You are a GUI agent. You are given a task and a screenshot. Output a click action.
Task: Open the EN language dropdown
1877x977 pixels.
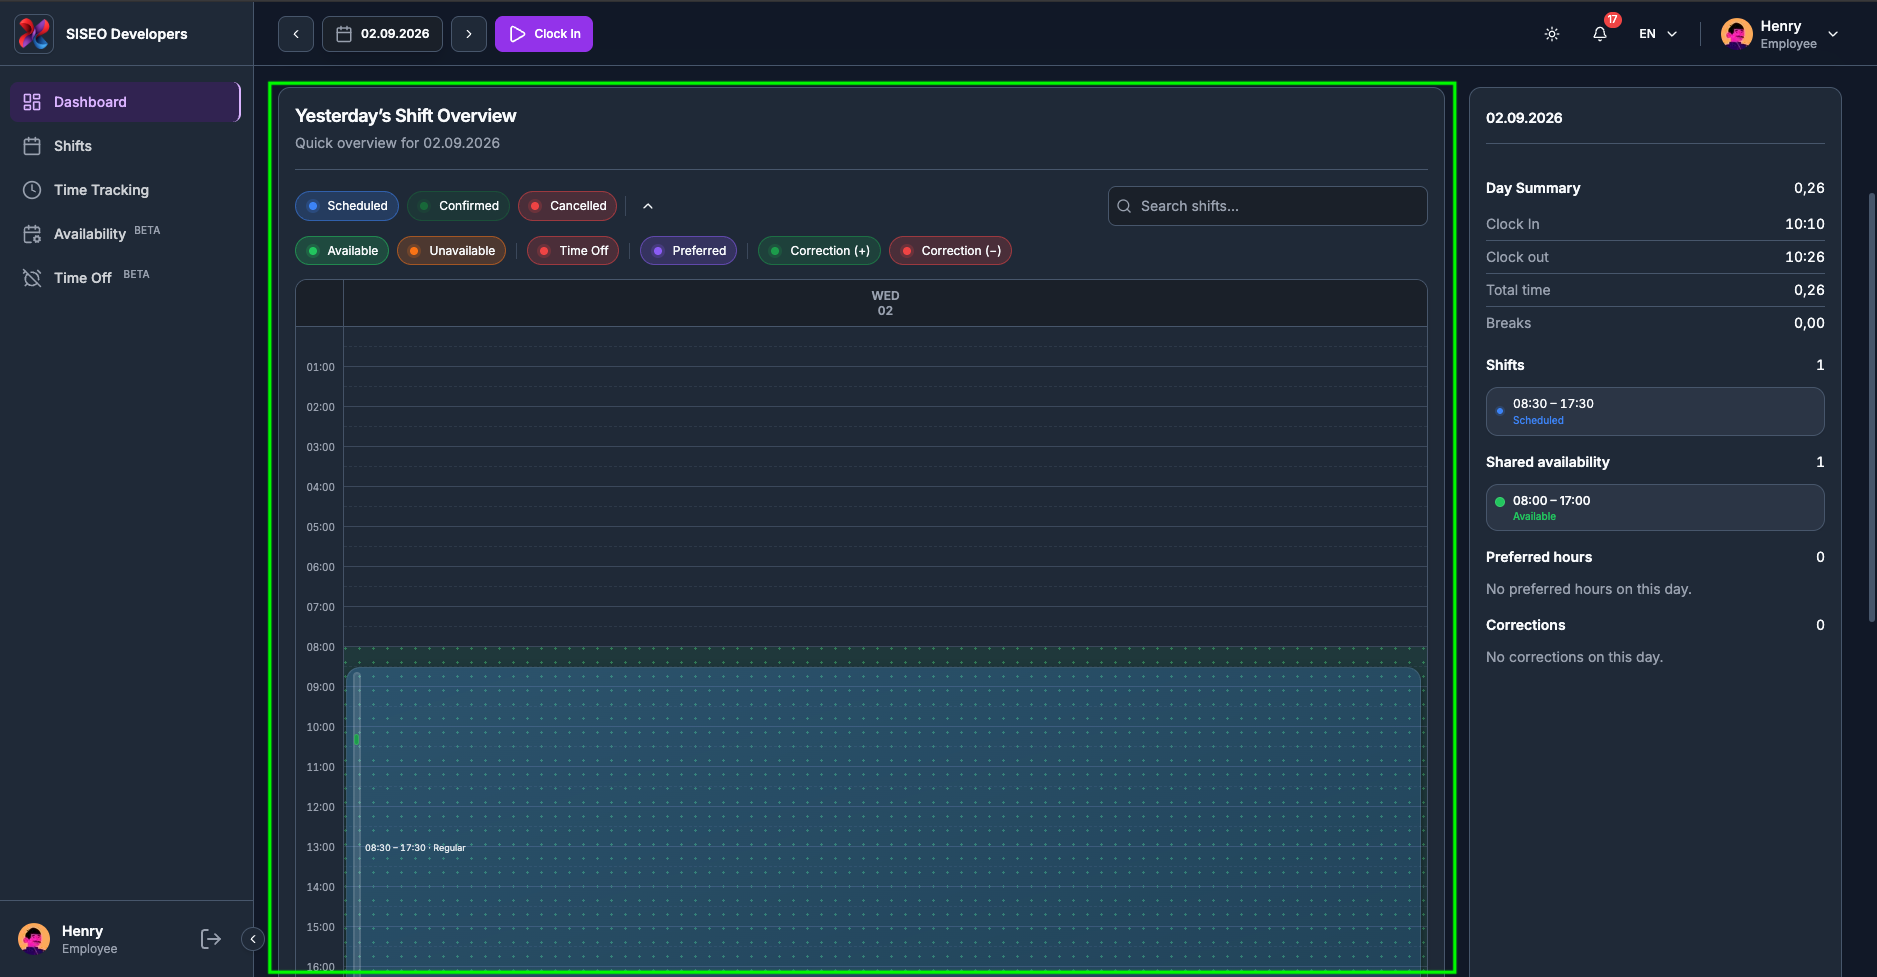tap(1658, 34)
